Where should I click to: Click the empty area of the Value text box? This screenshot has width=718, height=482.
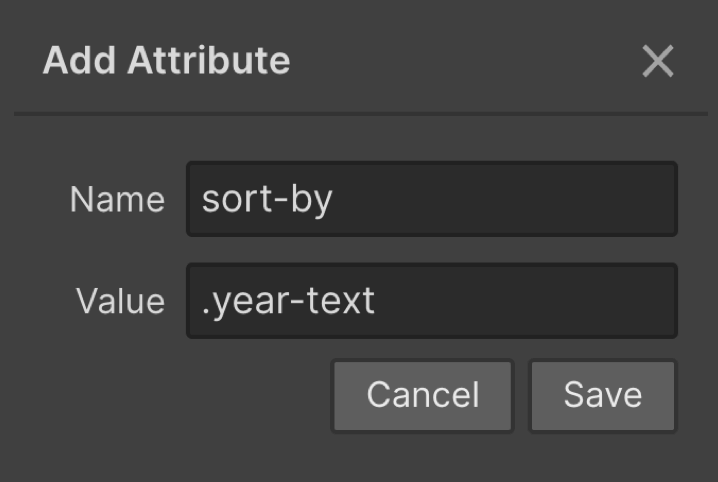[524, 301]
